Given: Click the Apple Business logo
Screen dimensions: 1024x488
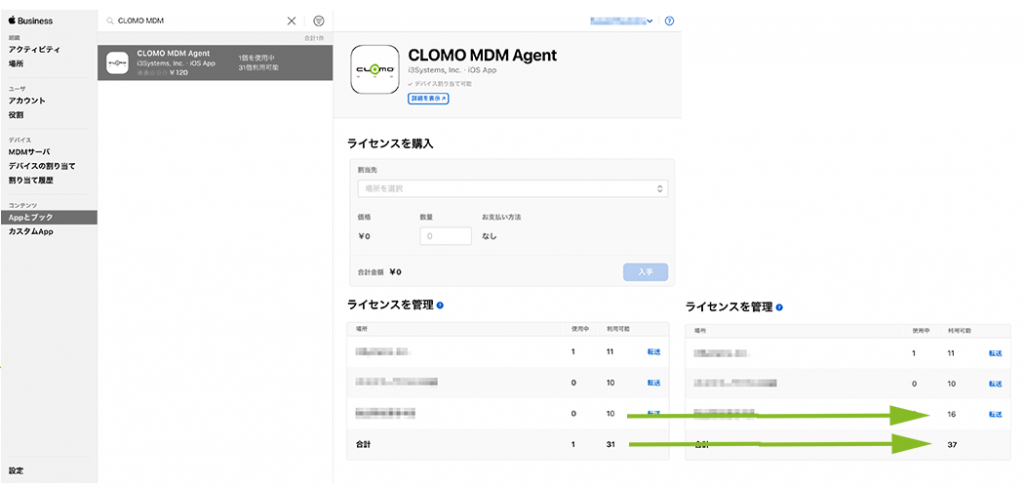Looking at the screenshot, I should pyautogui.click(x=31, y=21).
